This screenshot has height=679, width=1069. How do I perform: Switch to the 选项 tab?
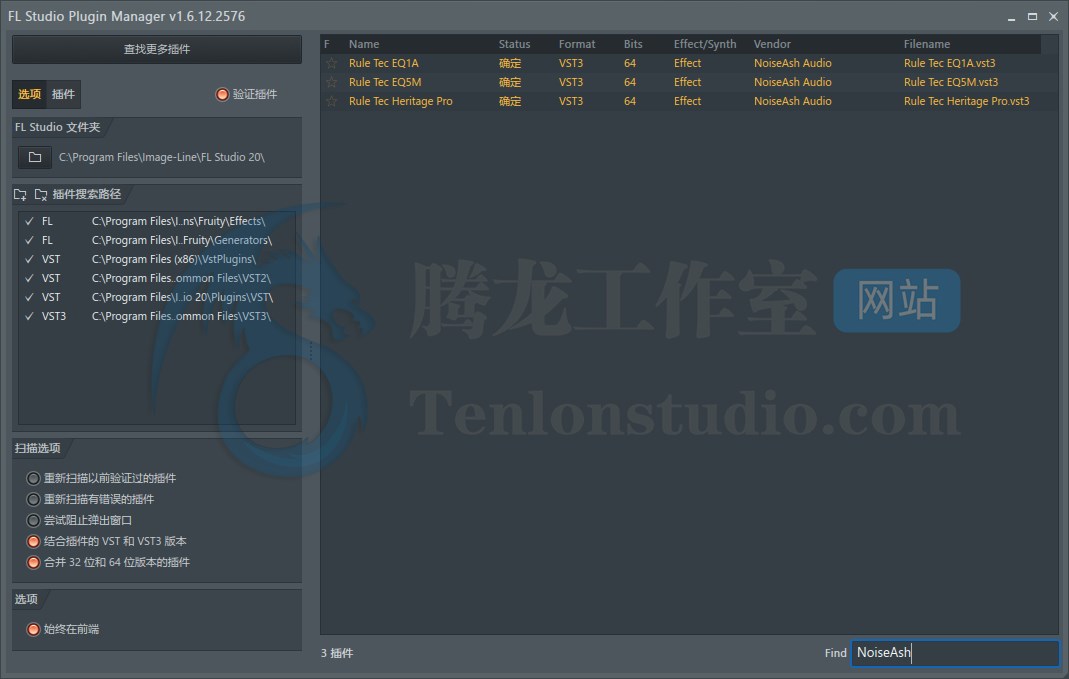point(29,94)
